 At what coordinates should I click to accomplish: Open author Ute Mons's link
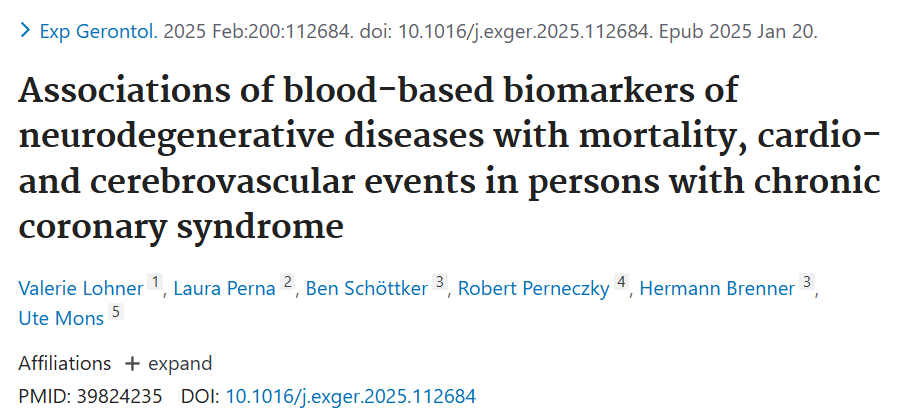point(61,318)
